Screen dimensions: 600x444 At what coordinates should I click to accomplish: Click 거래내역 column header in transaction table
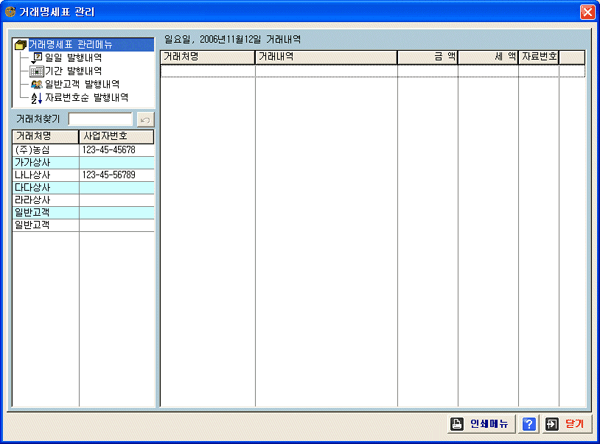coord(326,57)
